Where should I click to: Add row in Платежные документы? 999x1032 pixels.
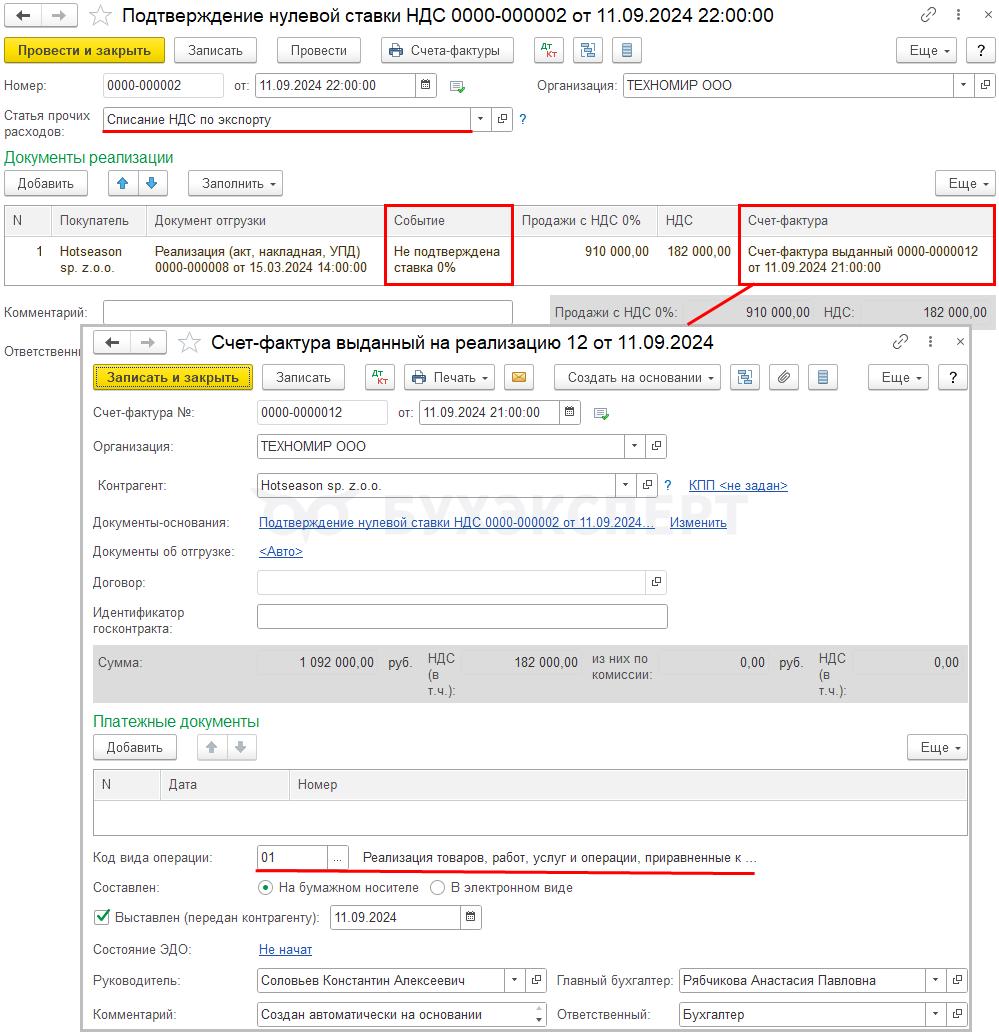click(135, 747)
